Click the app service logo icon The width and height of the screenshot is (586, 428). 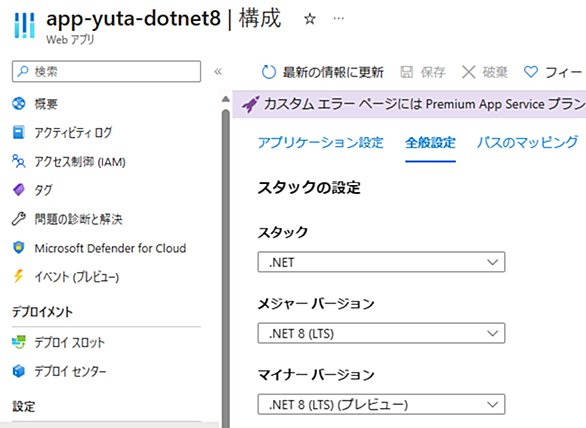tap(24, 25)
